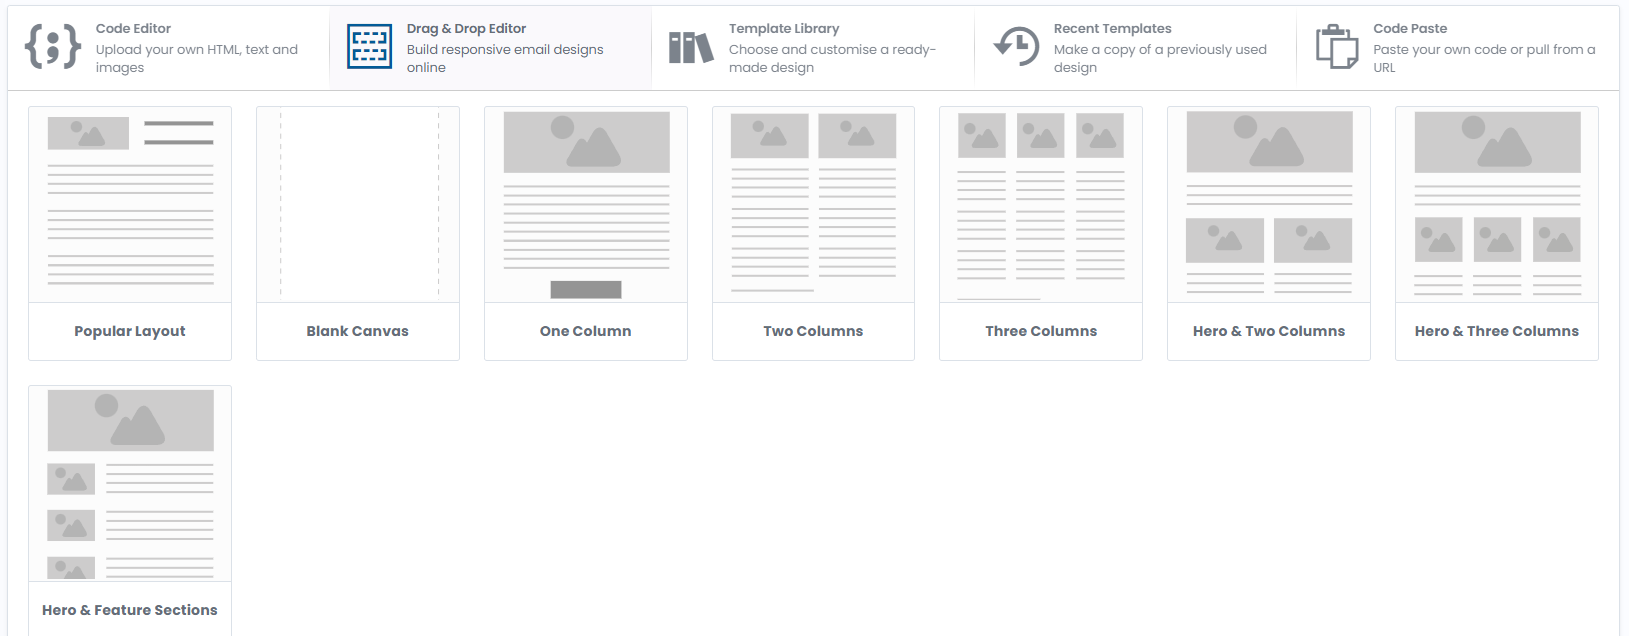Click the Three Columns label

point(1041,331)
